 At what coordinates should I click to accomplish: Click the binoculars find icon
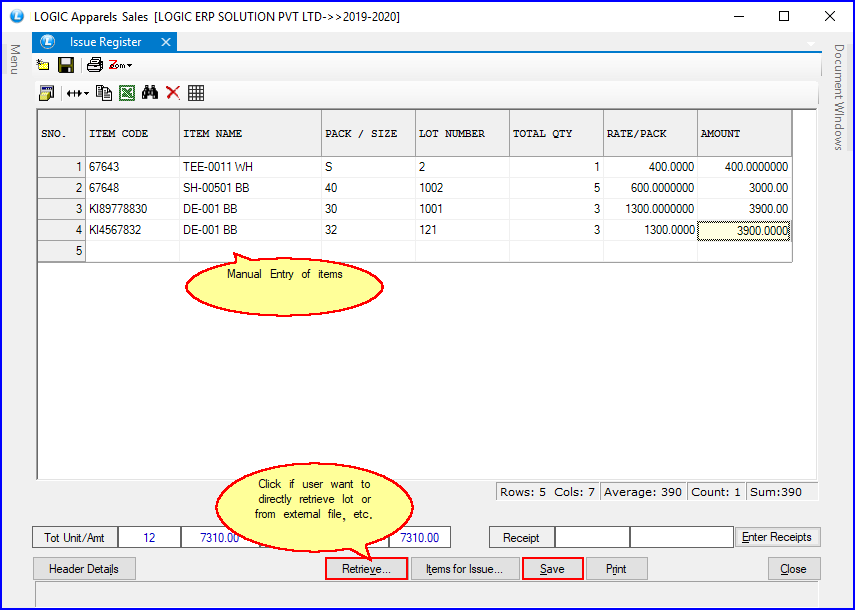[150, 93]
